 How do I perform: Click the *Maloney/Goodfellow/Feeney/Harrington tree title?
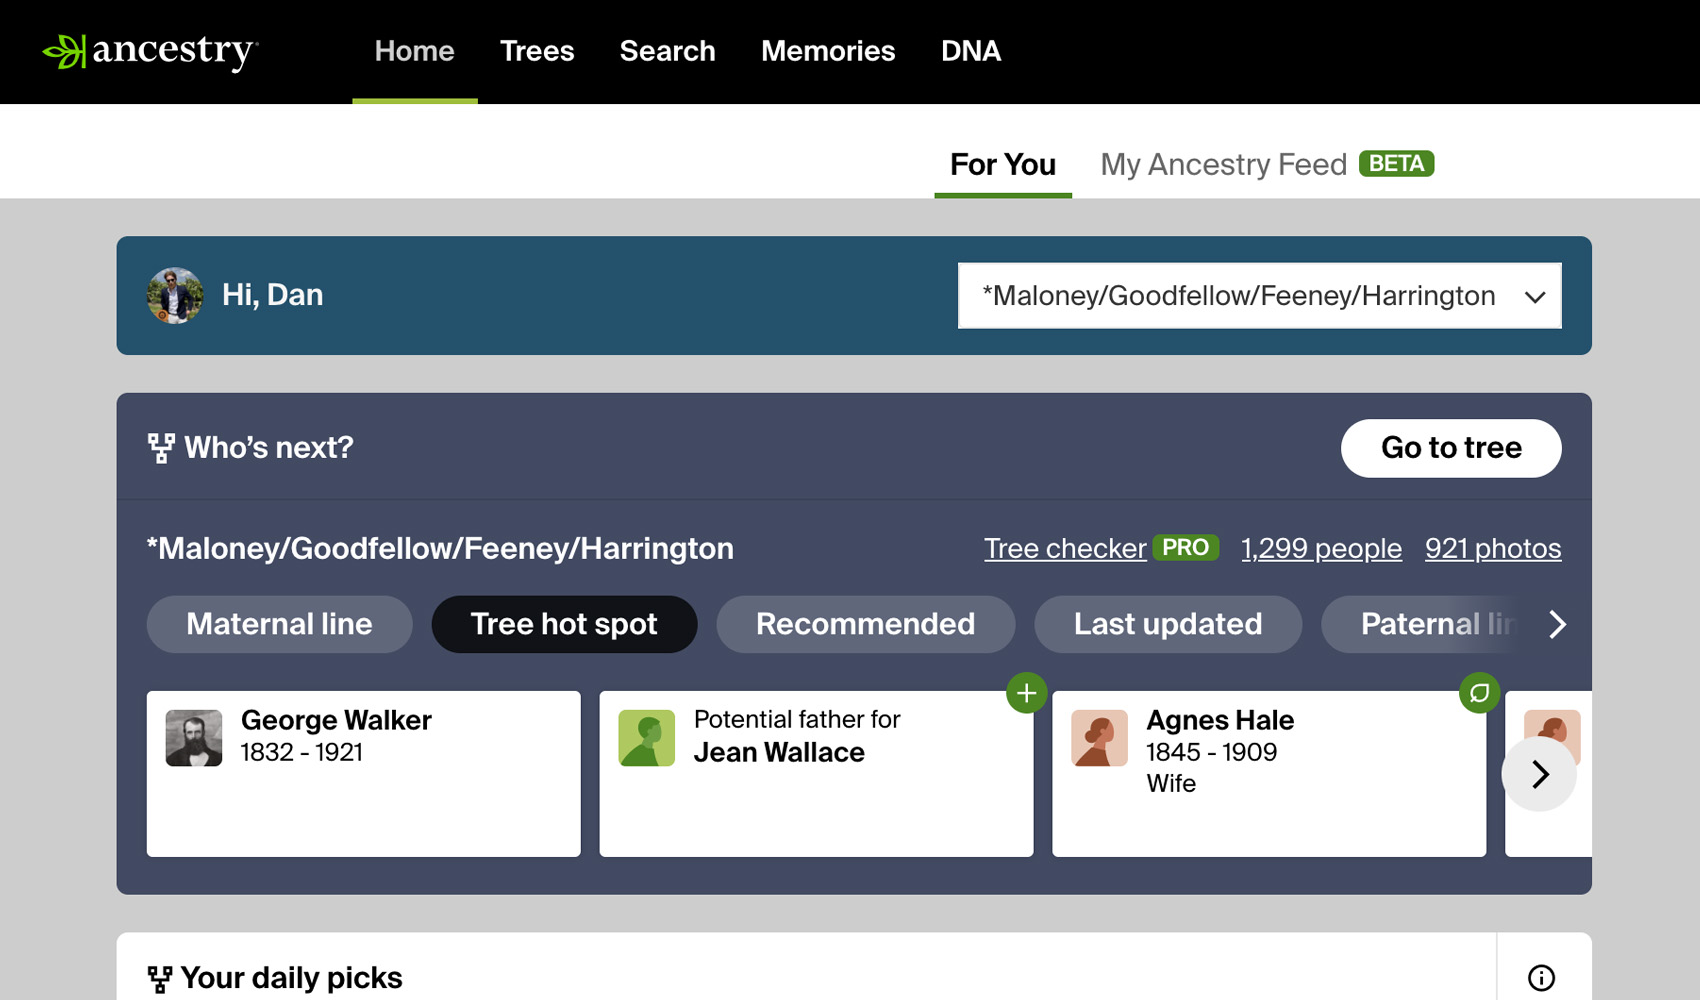(440, 549)
